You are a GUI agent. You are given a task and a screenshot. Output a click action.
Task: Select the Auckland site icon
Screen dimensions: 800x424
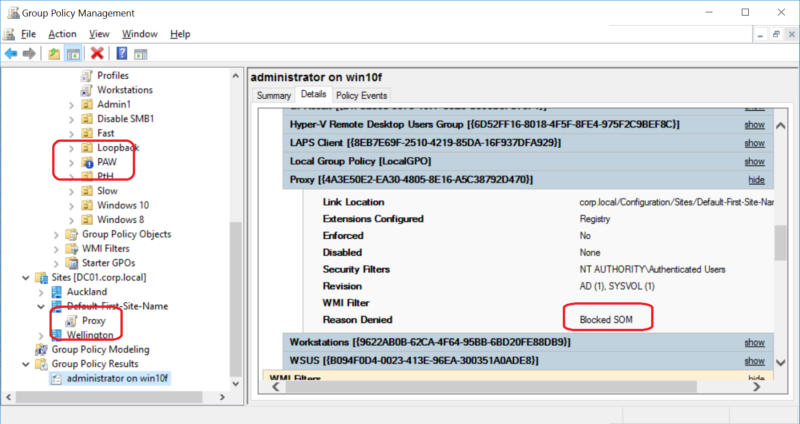coord(57,291)
